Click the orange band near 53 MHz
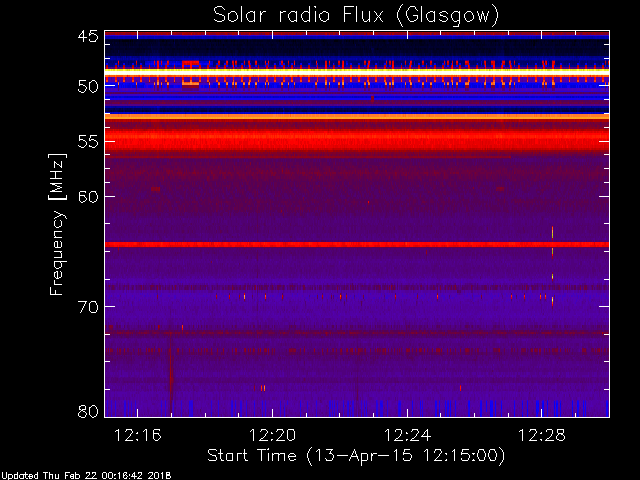This screenshot has width=640, height=480. pyautogui.click(x=357, y=117)
